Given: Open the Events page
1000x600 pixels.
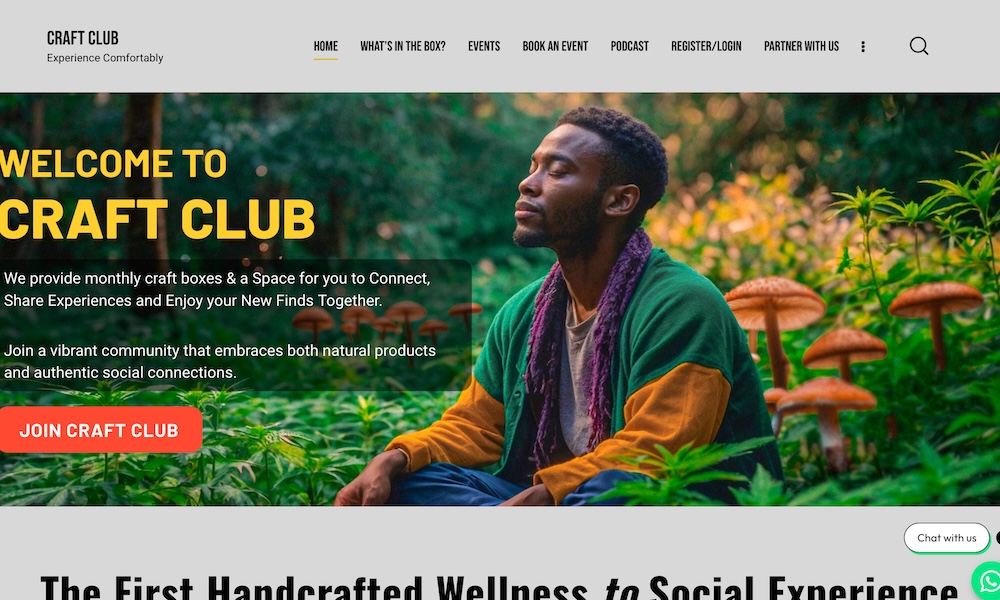Looking at the screenshot, I should pos(484,47).
